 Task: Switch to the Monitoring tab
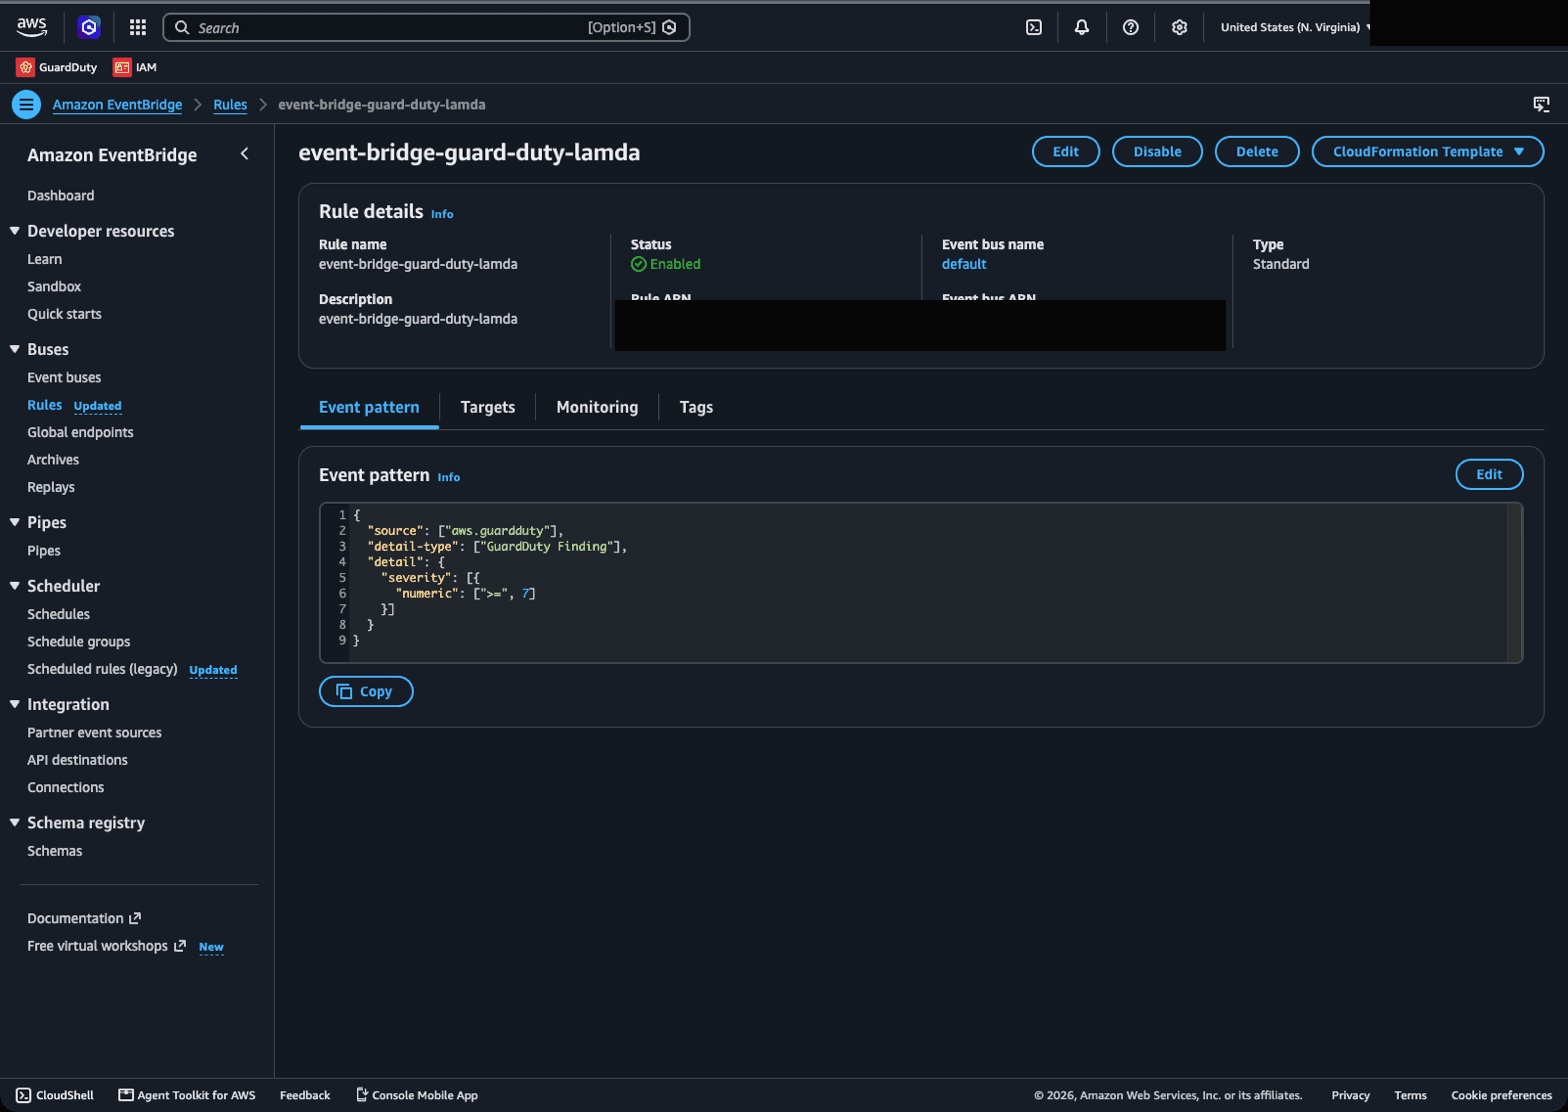(597, 407)
